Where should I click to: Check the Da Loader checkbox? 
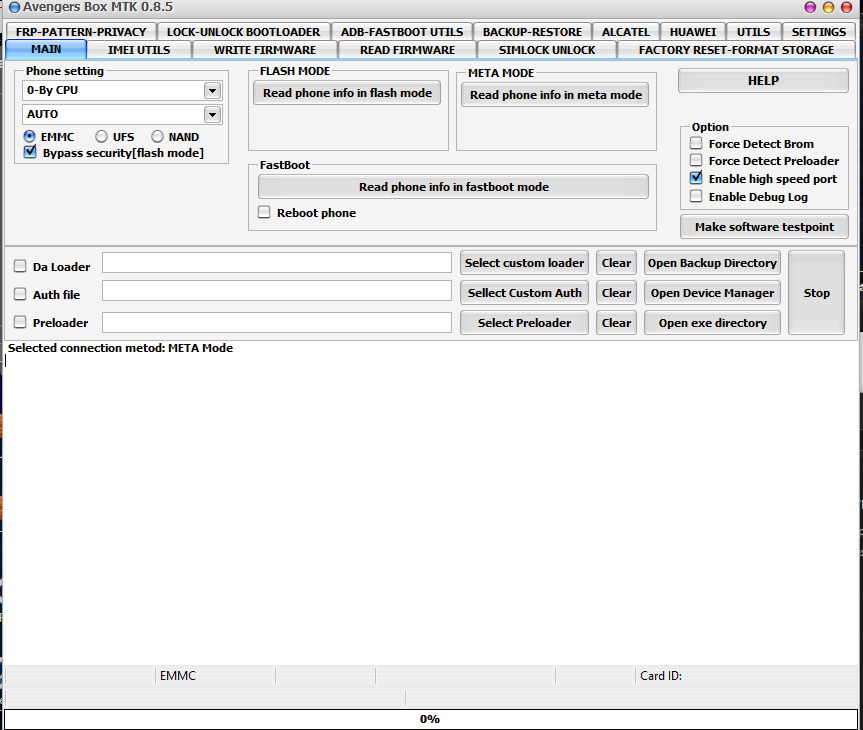pyautogui.click(x=20, y=266)
